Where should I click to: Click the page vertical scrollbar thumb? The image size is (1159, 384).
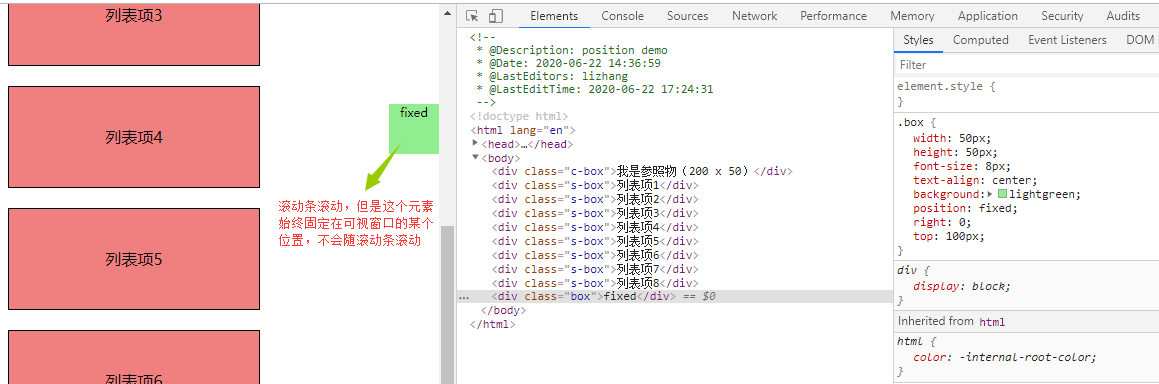coord(448,304)
